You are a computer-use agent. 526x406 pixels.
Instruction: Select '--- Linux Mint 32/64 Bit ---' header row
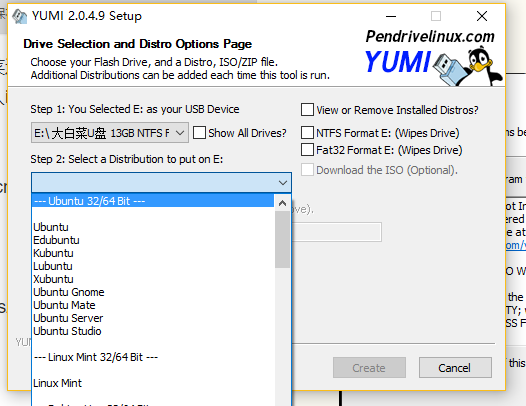point(153,357)
